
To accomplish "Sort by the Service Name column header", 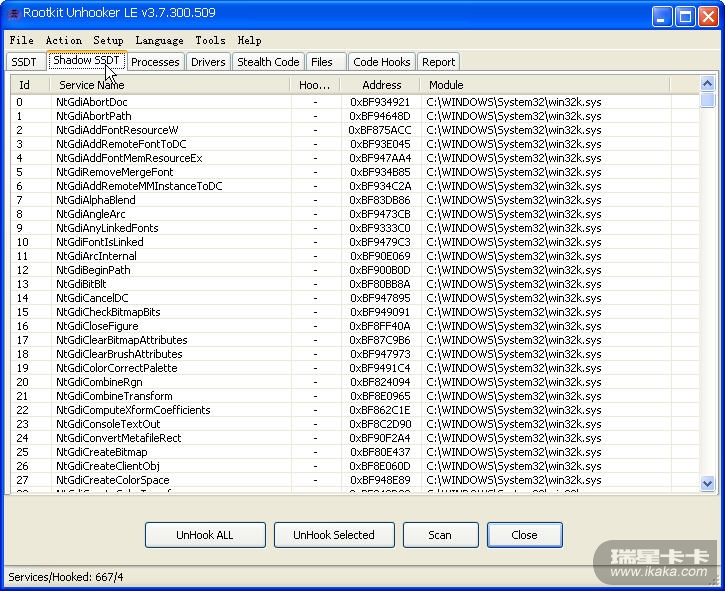I will click(170, 85).
